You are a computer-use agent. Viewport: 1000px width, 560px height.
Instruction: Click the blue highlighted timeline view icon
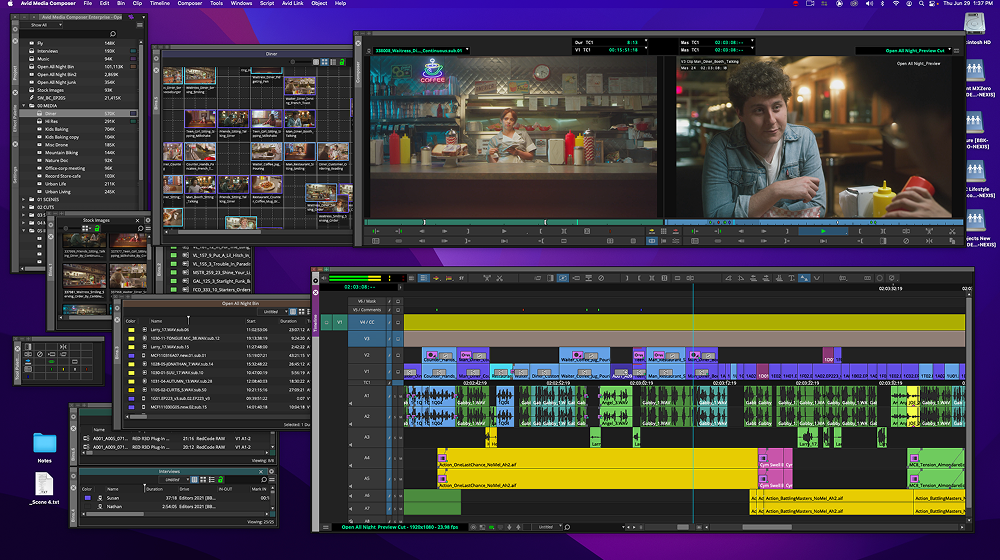coord(423,278)
